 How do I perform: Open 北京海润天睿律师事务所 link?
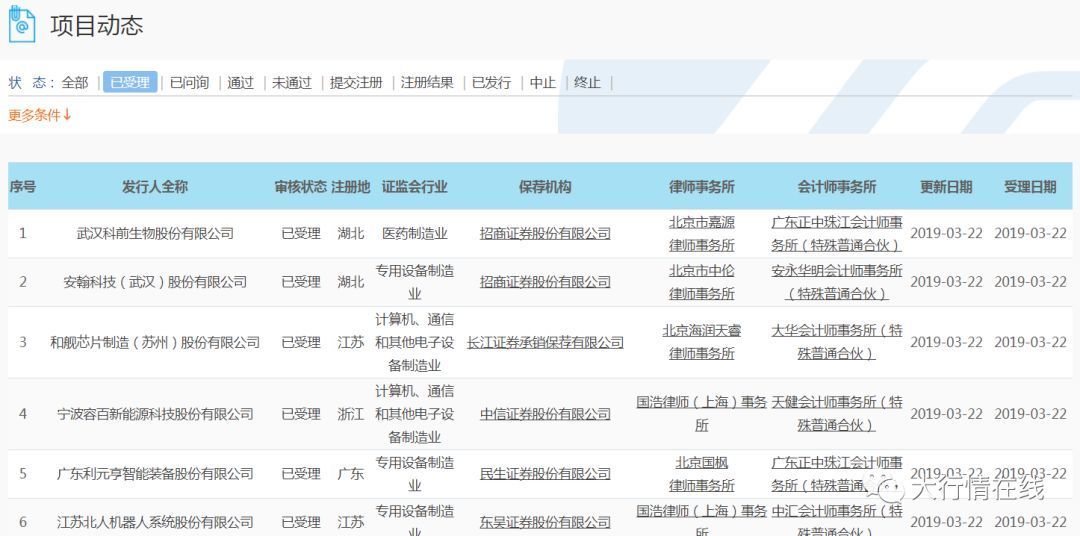click(702, 342)
